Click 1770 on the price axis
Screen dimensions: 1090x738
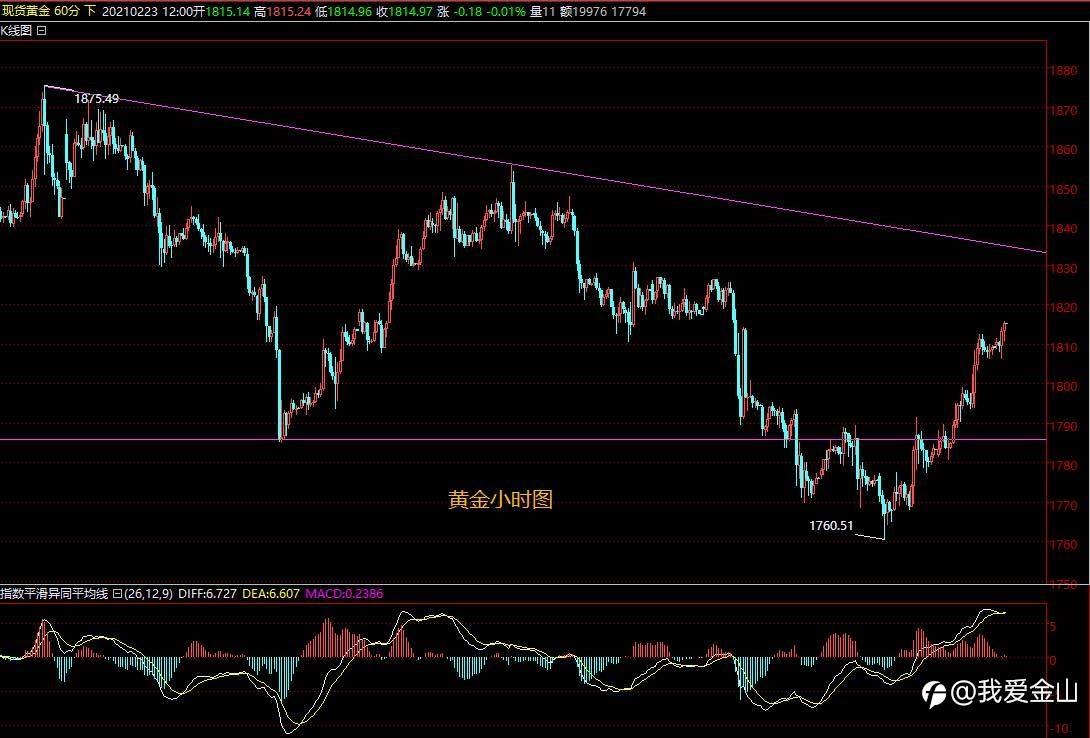[1064, 505]
